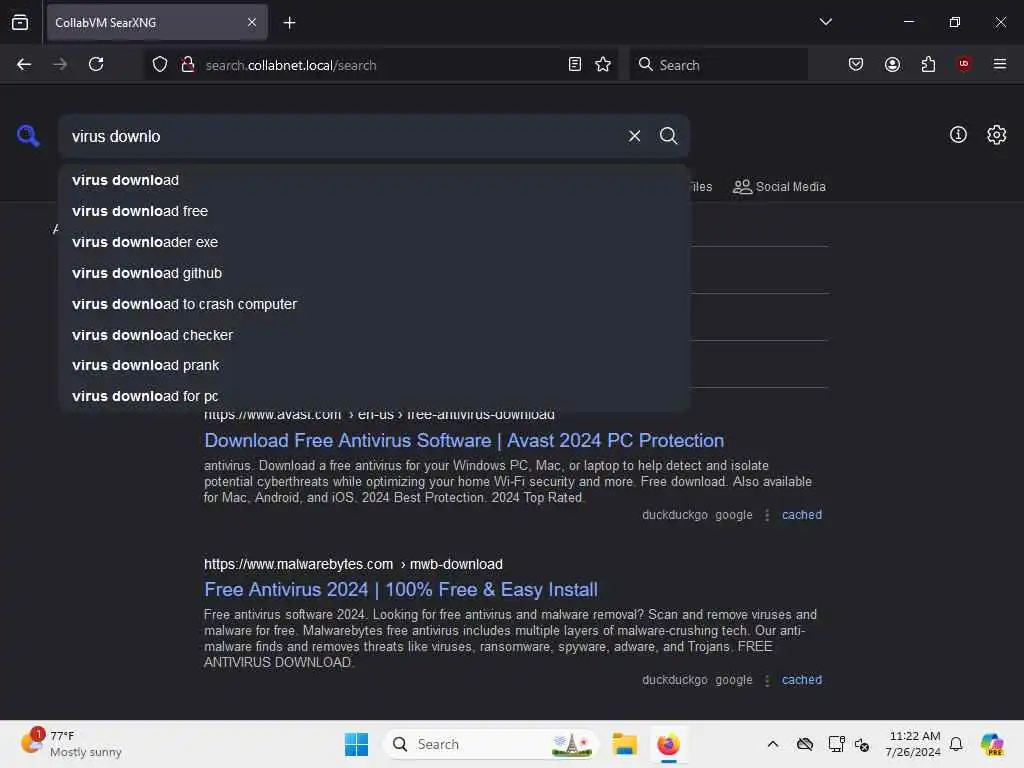Open the weather widget showing 77°F

point(71,744)
